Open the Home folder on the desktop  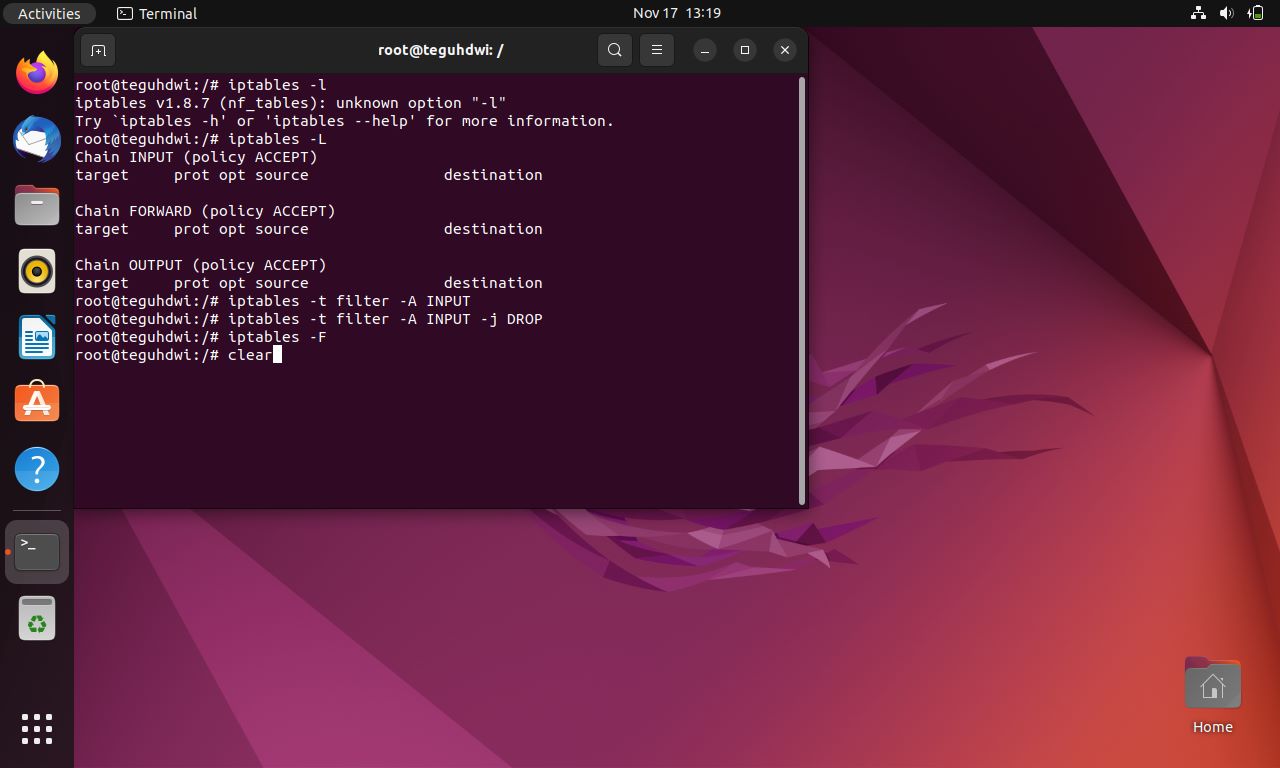pyautogui.click(x=1212, y=696)
